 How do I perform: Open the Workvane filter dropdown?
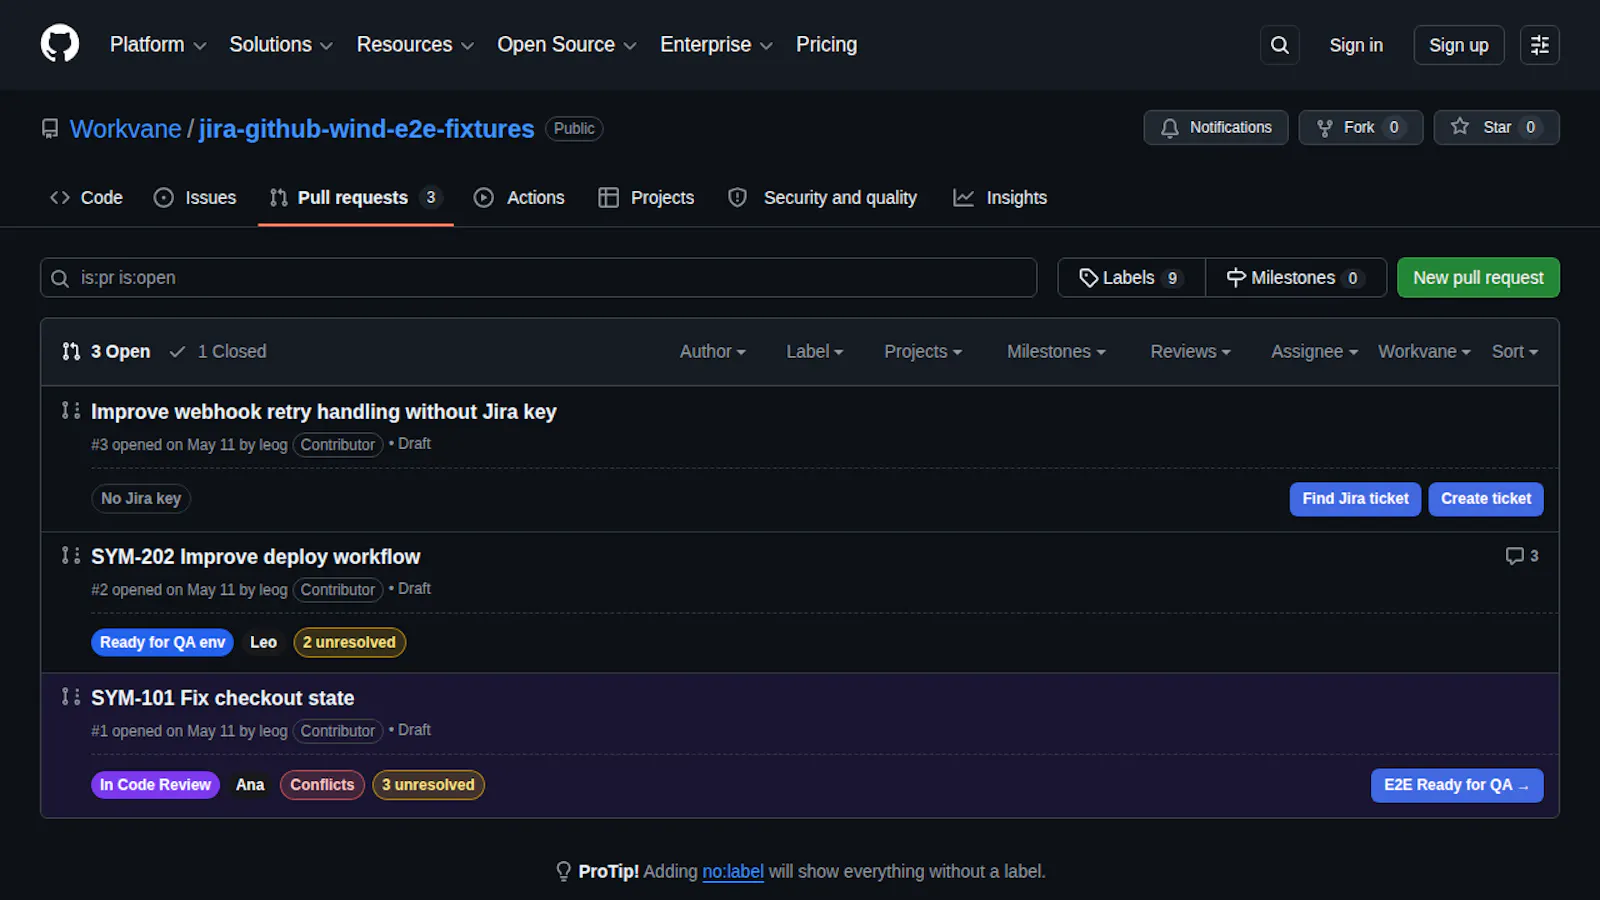[1424, 352]
